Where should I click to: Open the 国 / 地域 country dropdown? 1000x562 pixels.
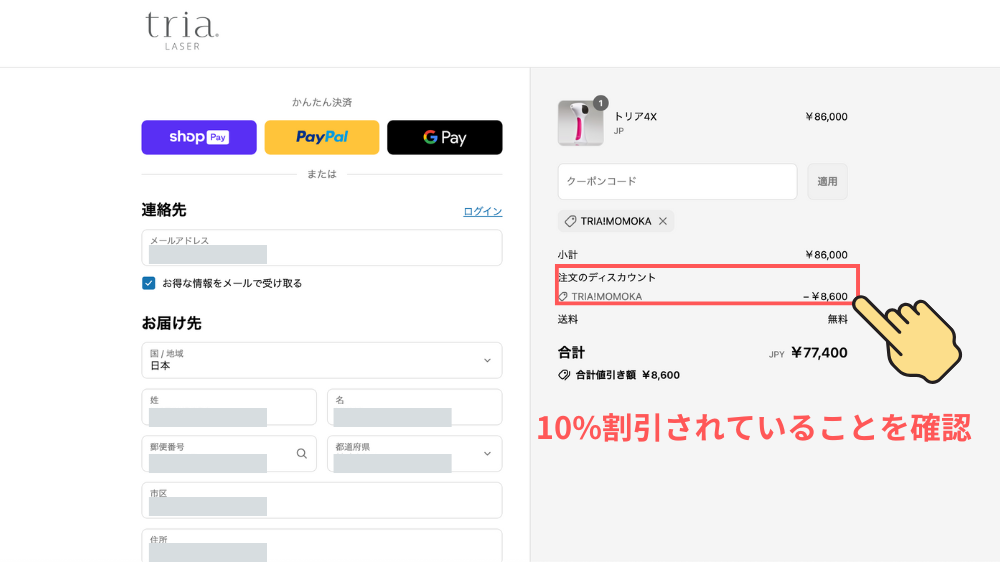[x=322, y=360]
